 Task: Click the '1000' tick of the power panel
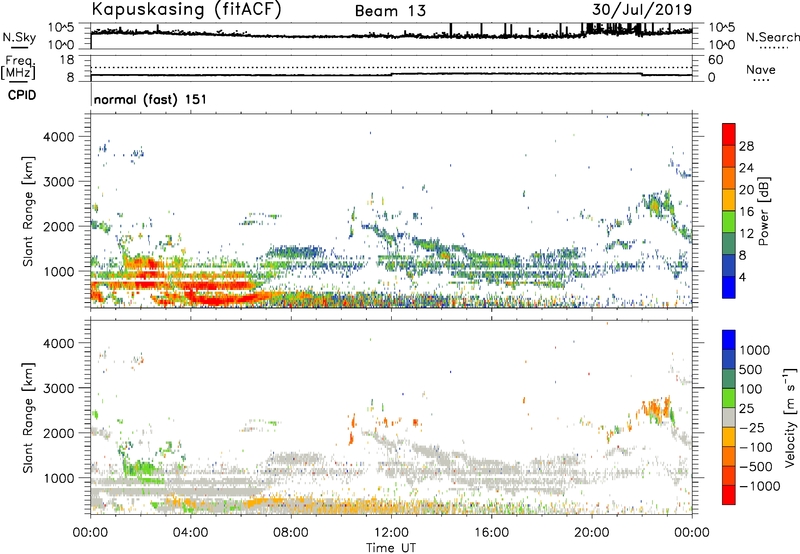coord(58,271)
